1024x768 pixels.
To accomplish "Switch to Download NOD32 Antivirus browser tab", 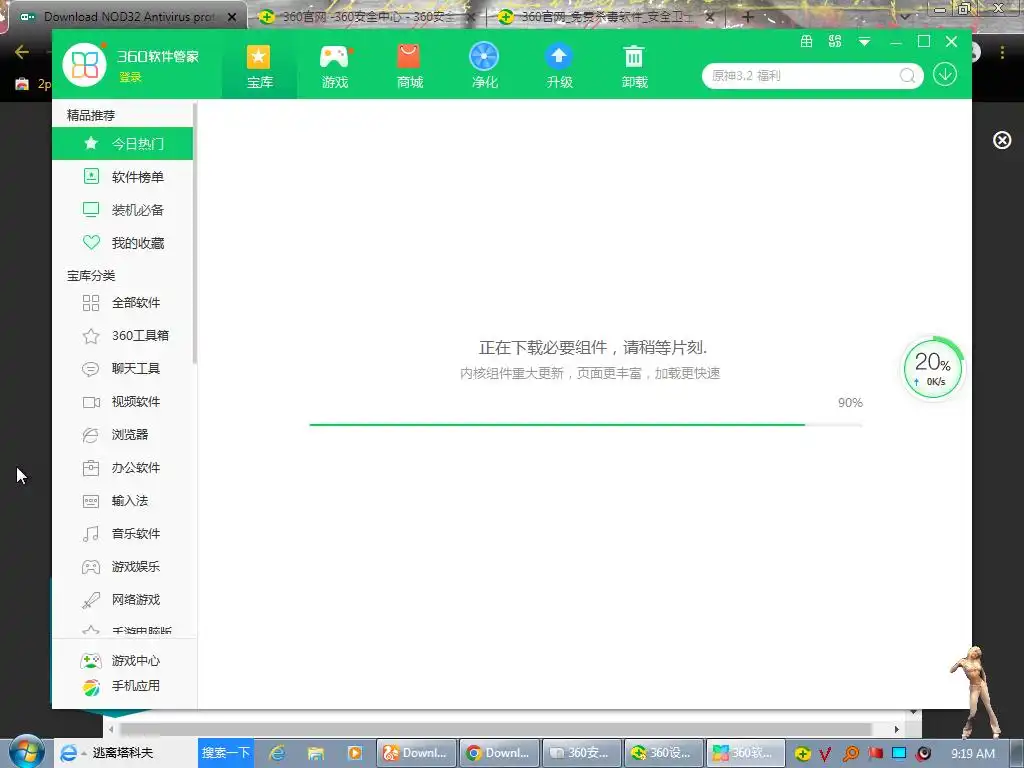I will (x=129, y=16).
